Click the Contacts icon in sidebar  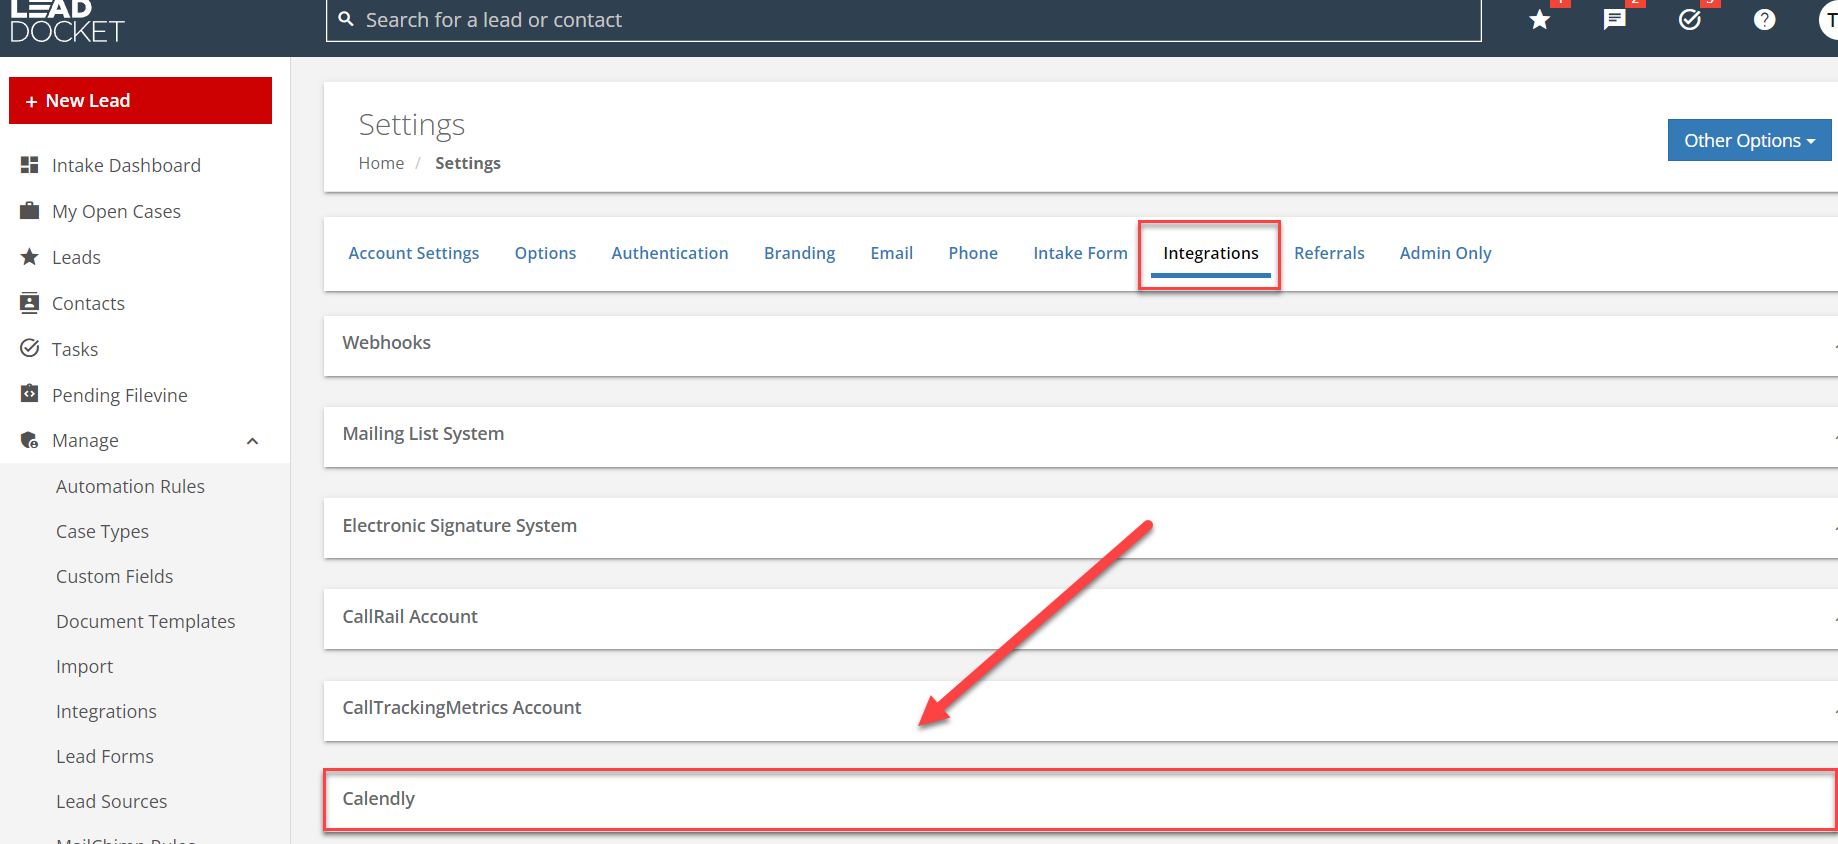(x=30, y=303)
